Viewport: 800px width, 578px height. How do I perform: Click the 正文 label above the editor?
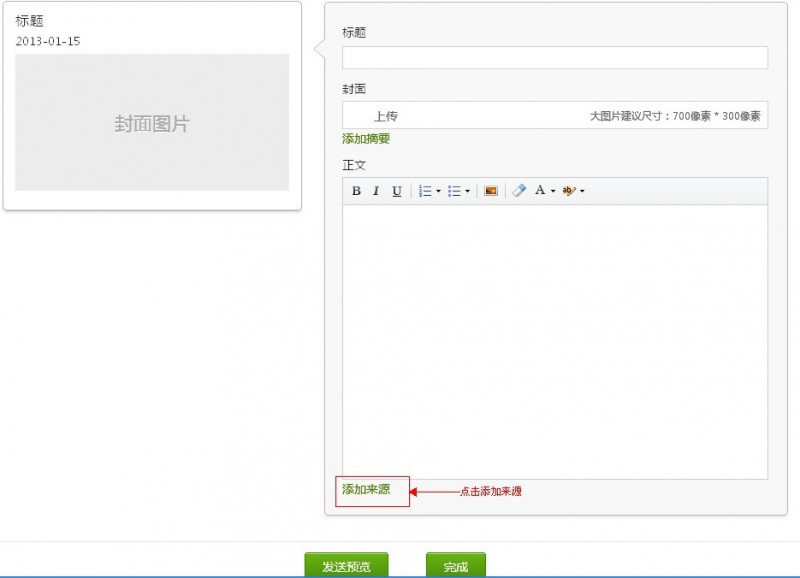click(354, 165)
